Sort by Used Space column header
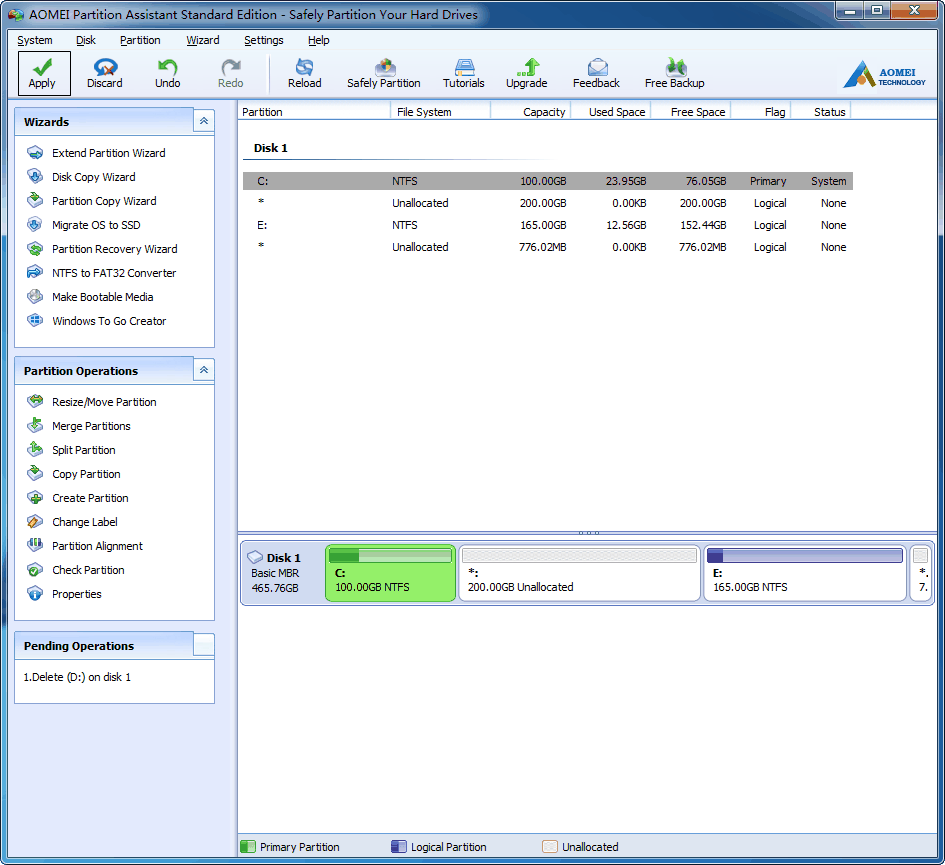Viewport: 945px width, 865px height. coord(611,112)
